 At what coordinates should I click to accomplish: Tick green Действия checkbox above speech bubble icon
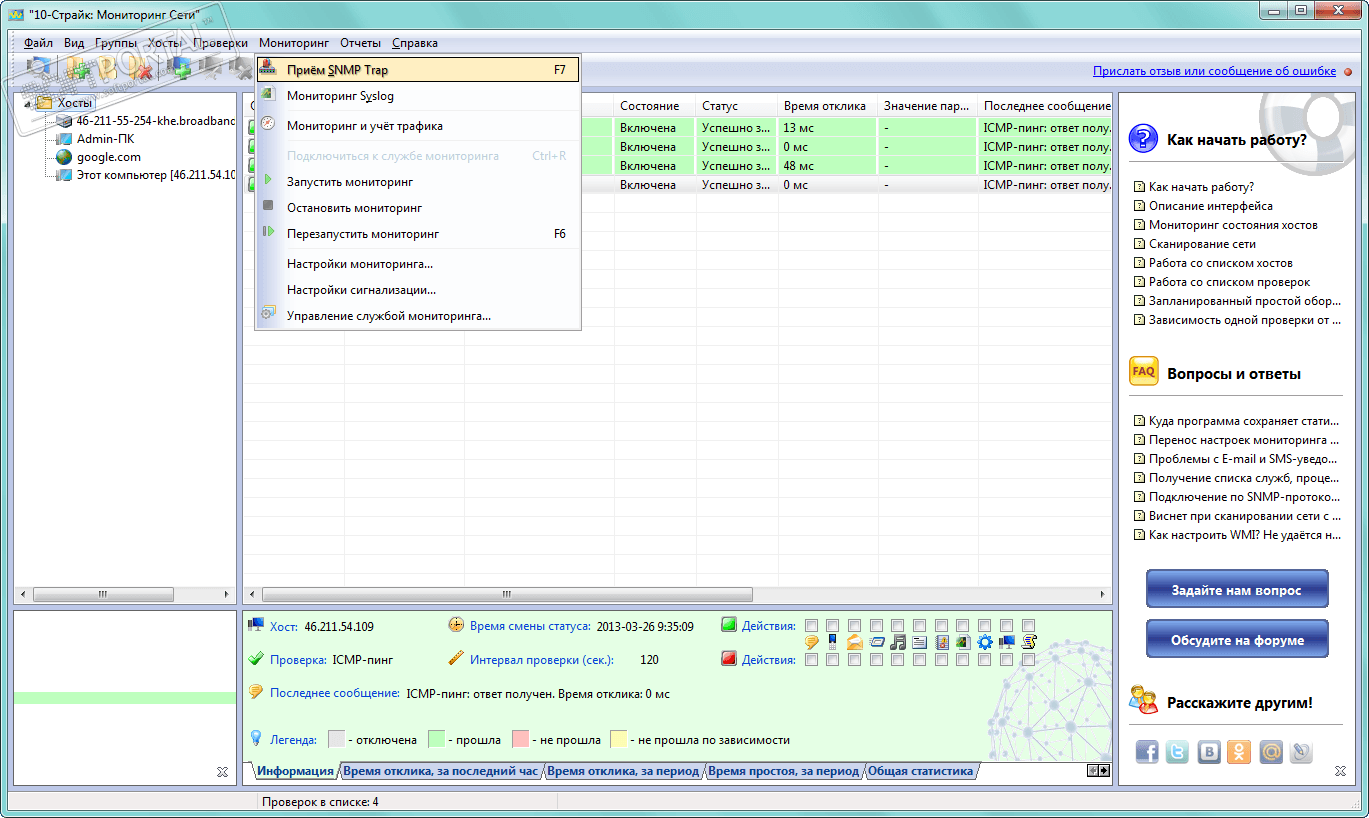click(811, 626)
